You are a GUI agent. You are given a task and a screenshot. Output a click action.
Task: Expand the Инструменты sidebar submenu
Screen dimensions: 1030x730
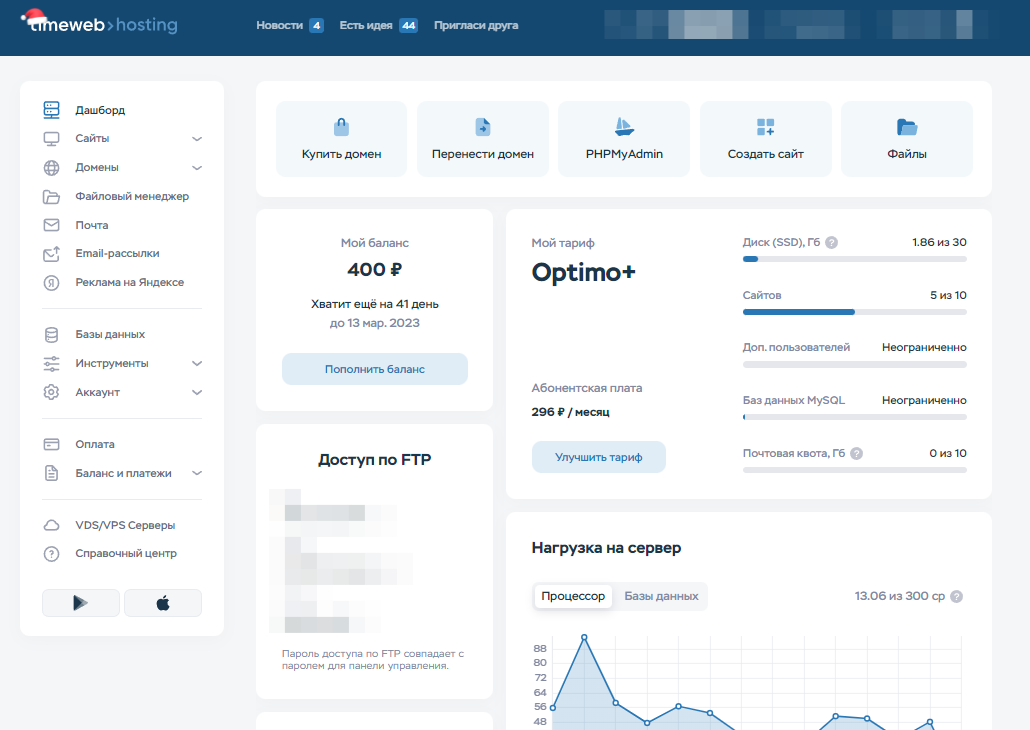pos(197,364)
